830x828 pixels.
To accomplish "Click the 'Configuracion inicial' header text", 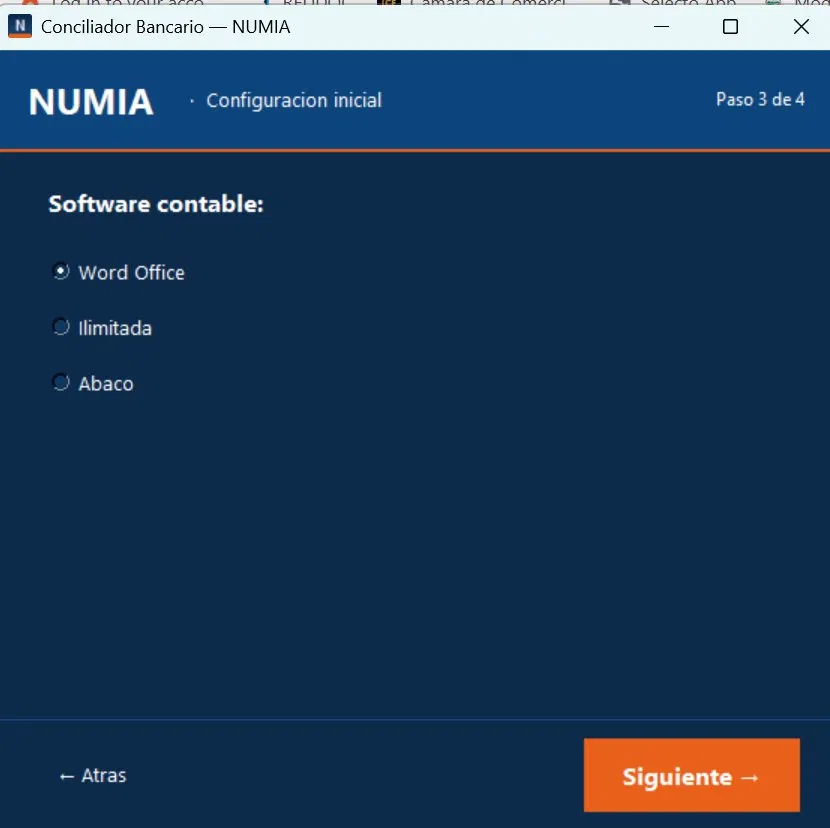I will click(294, 100).
